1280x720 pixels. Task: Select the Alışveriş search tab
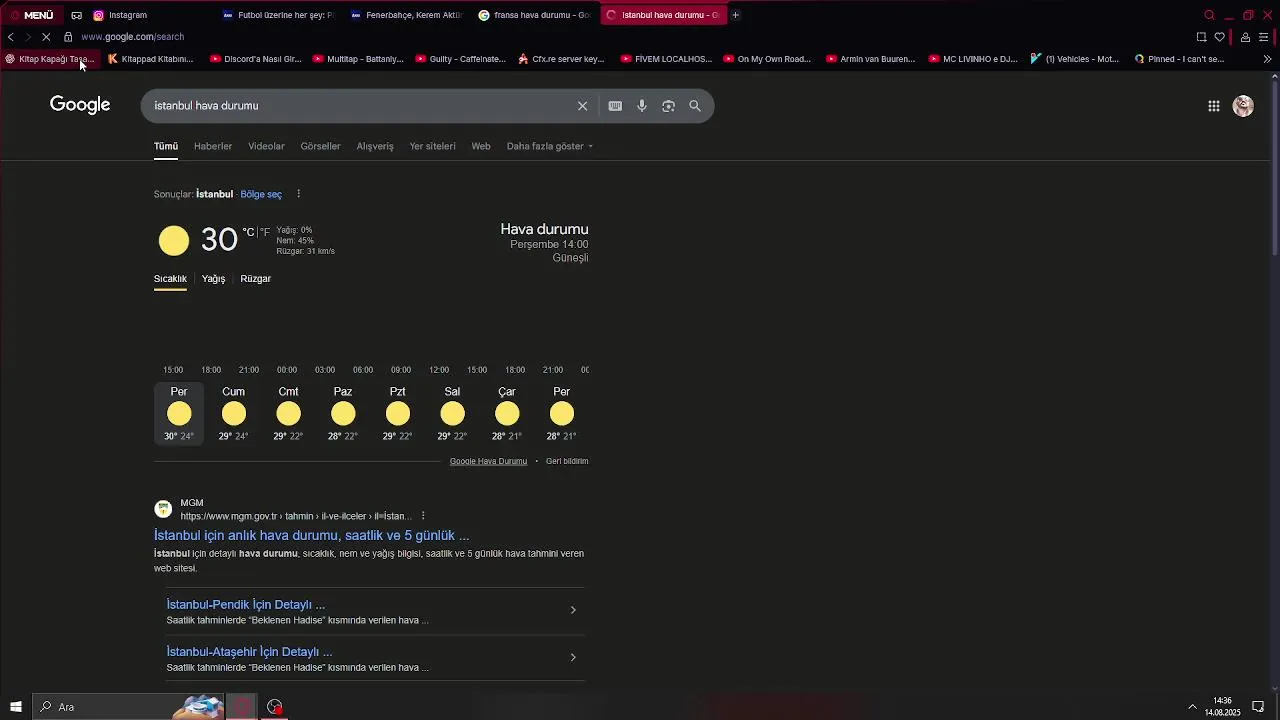375,146
